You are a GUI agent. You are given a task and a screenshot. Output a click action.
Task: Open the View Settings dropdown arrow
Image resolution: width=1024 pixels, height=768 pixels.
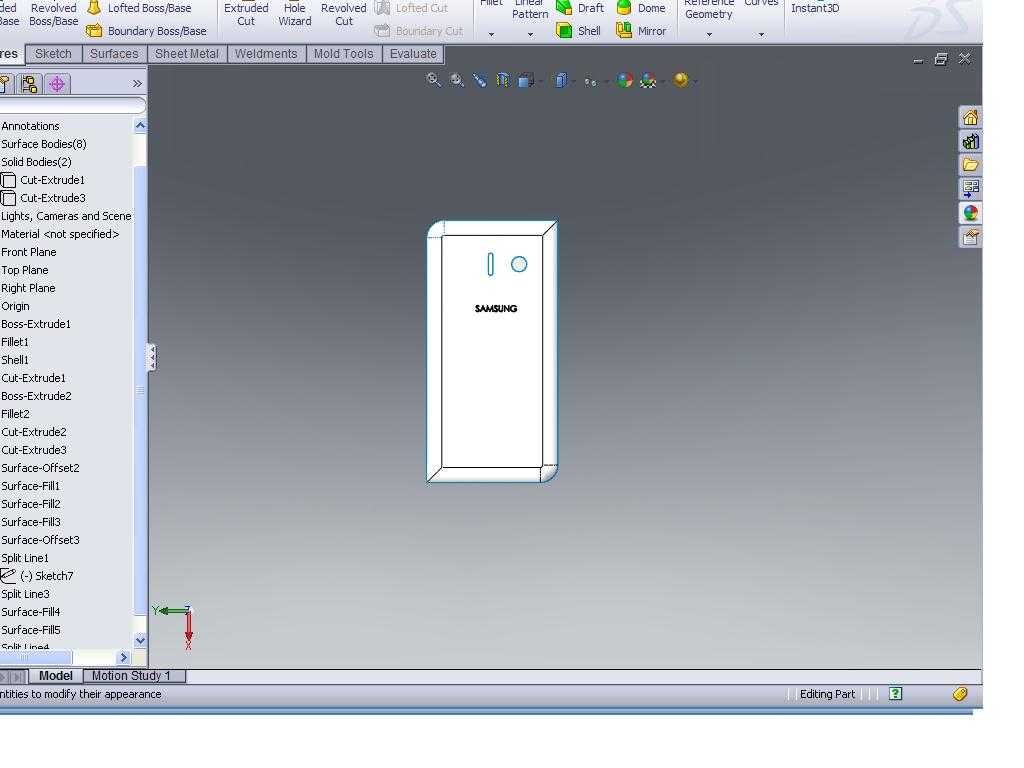pos(695,82)
